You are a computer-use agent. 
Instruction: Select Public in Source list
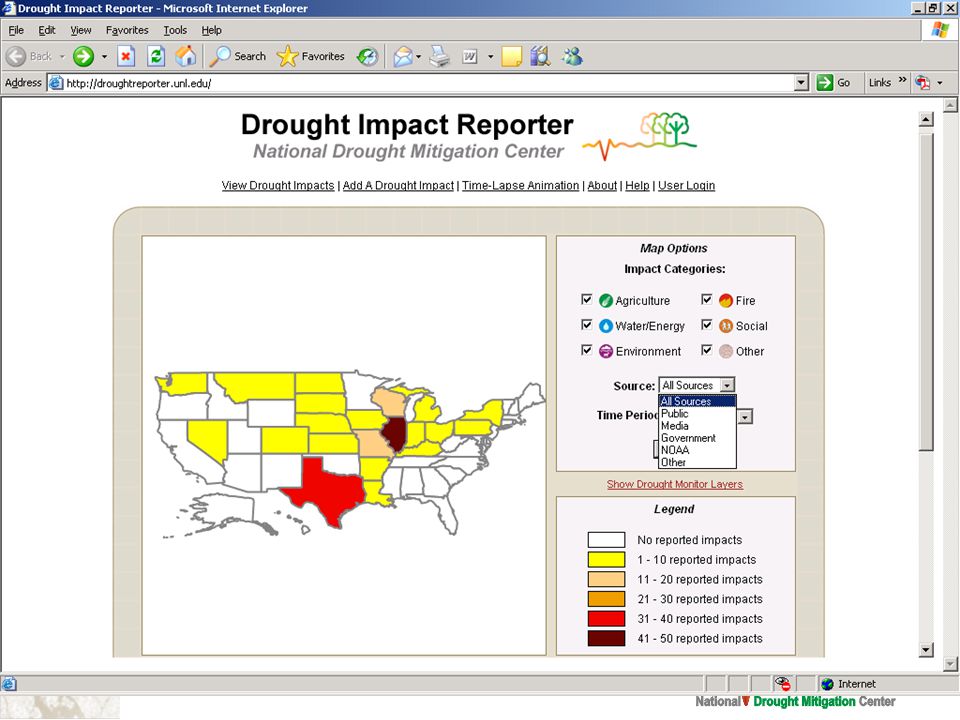click(x=697, y=414)
